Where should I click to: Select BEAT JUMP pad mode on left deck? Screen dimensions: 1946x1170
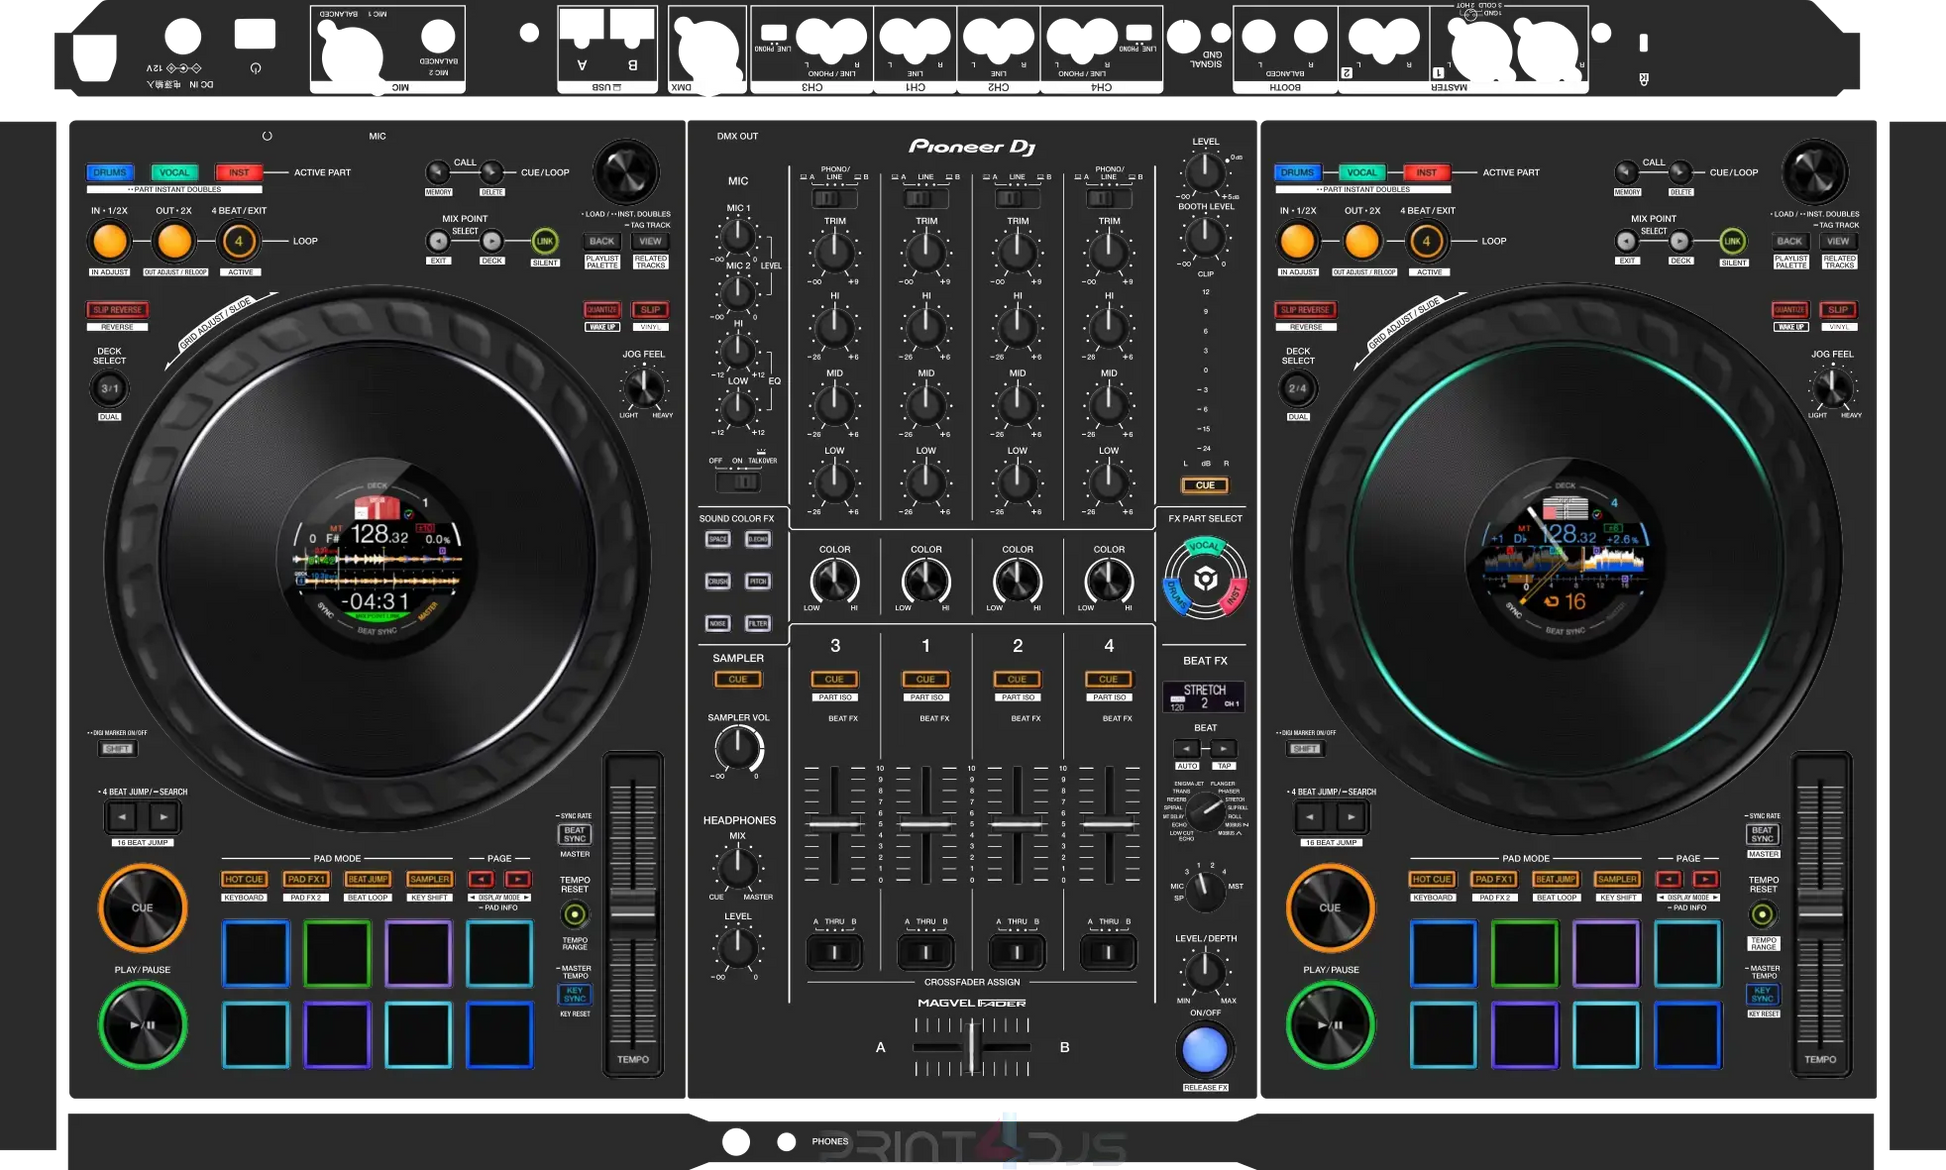click(x=368, y=879)
